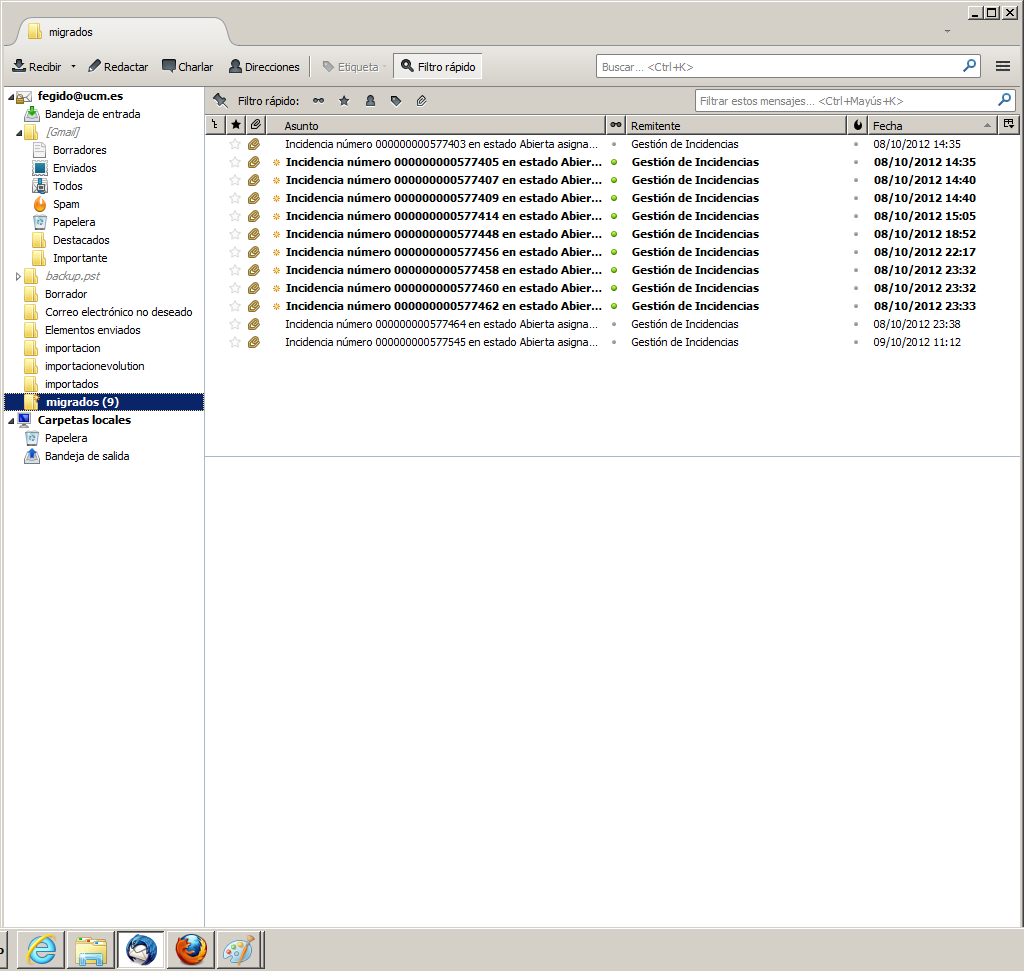This screenshot has width=1024, height=971.
Task: Collapse the [Gmail] folder tree
Action: point(18,132)
